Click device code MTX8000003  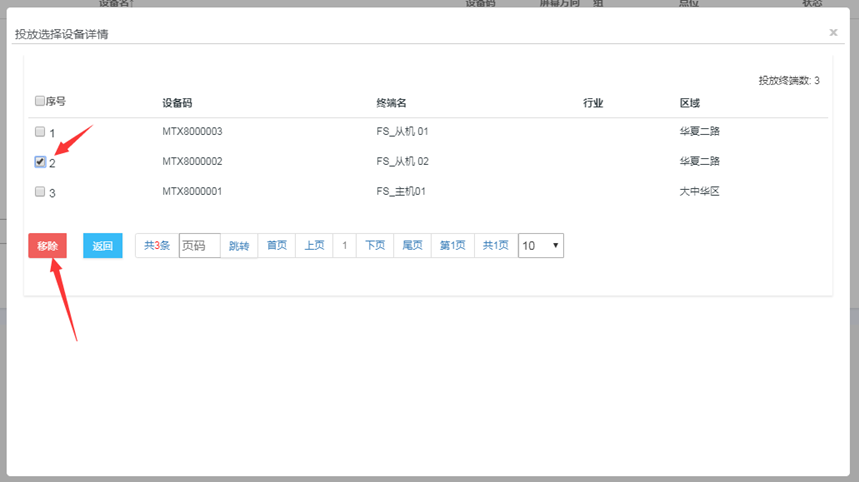[192, 132]
